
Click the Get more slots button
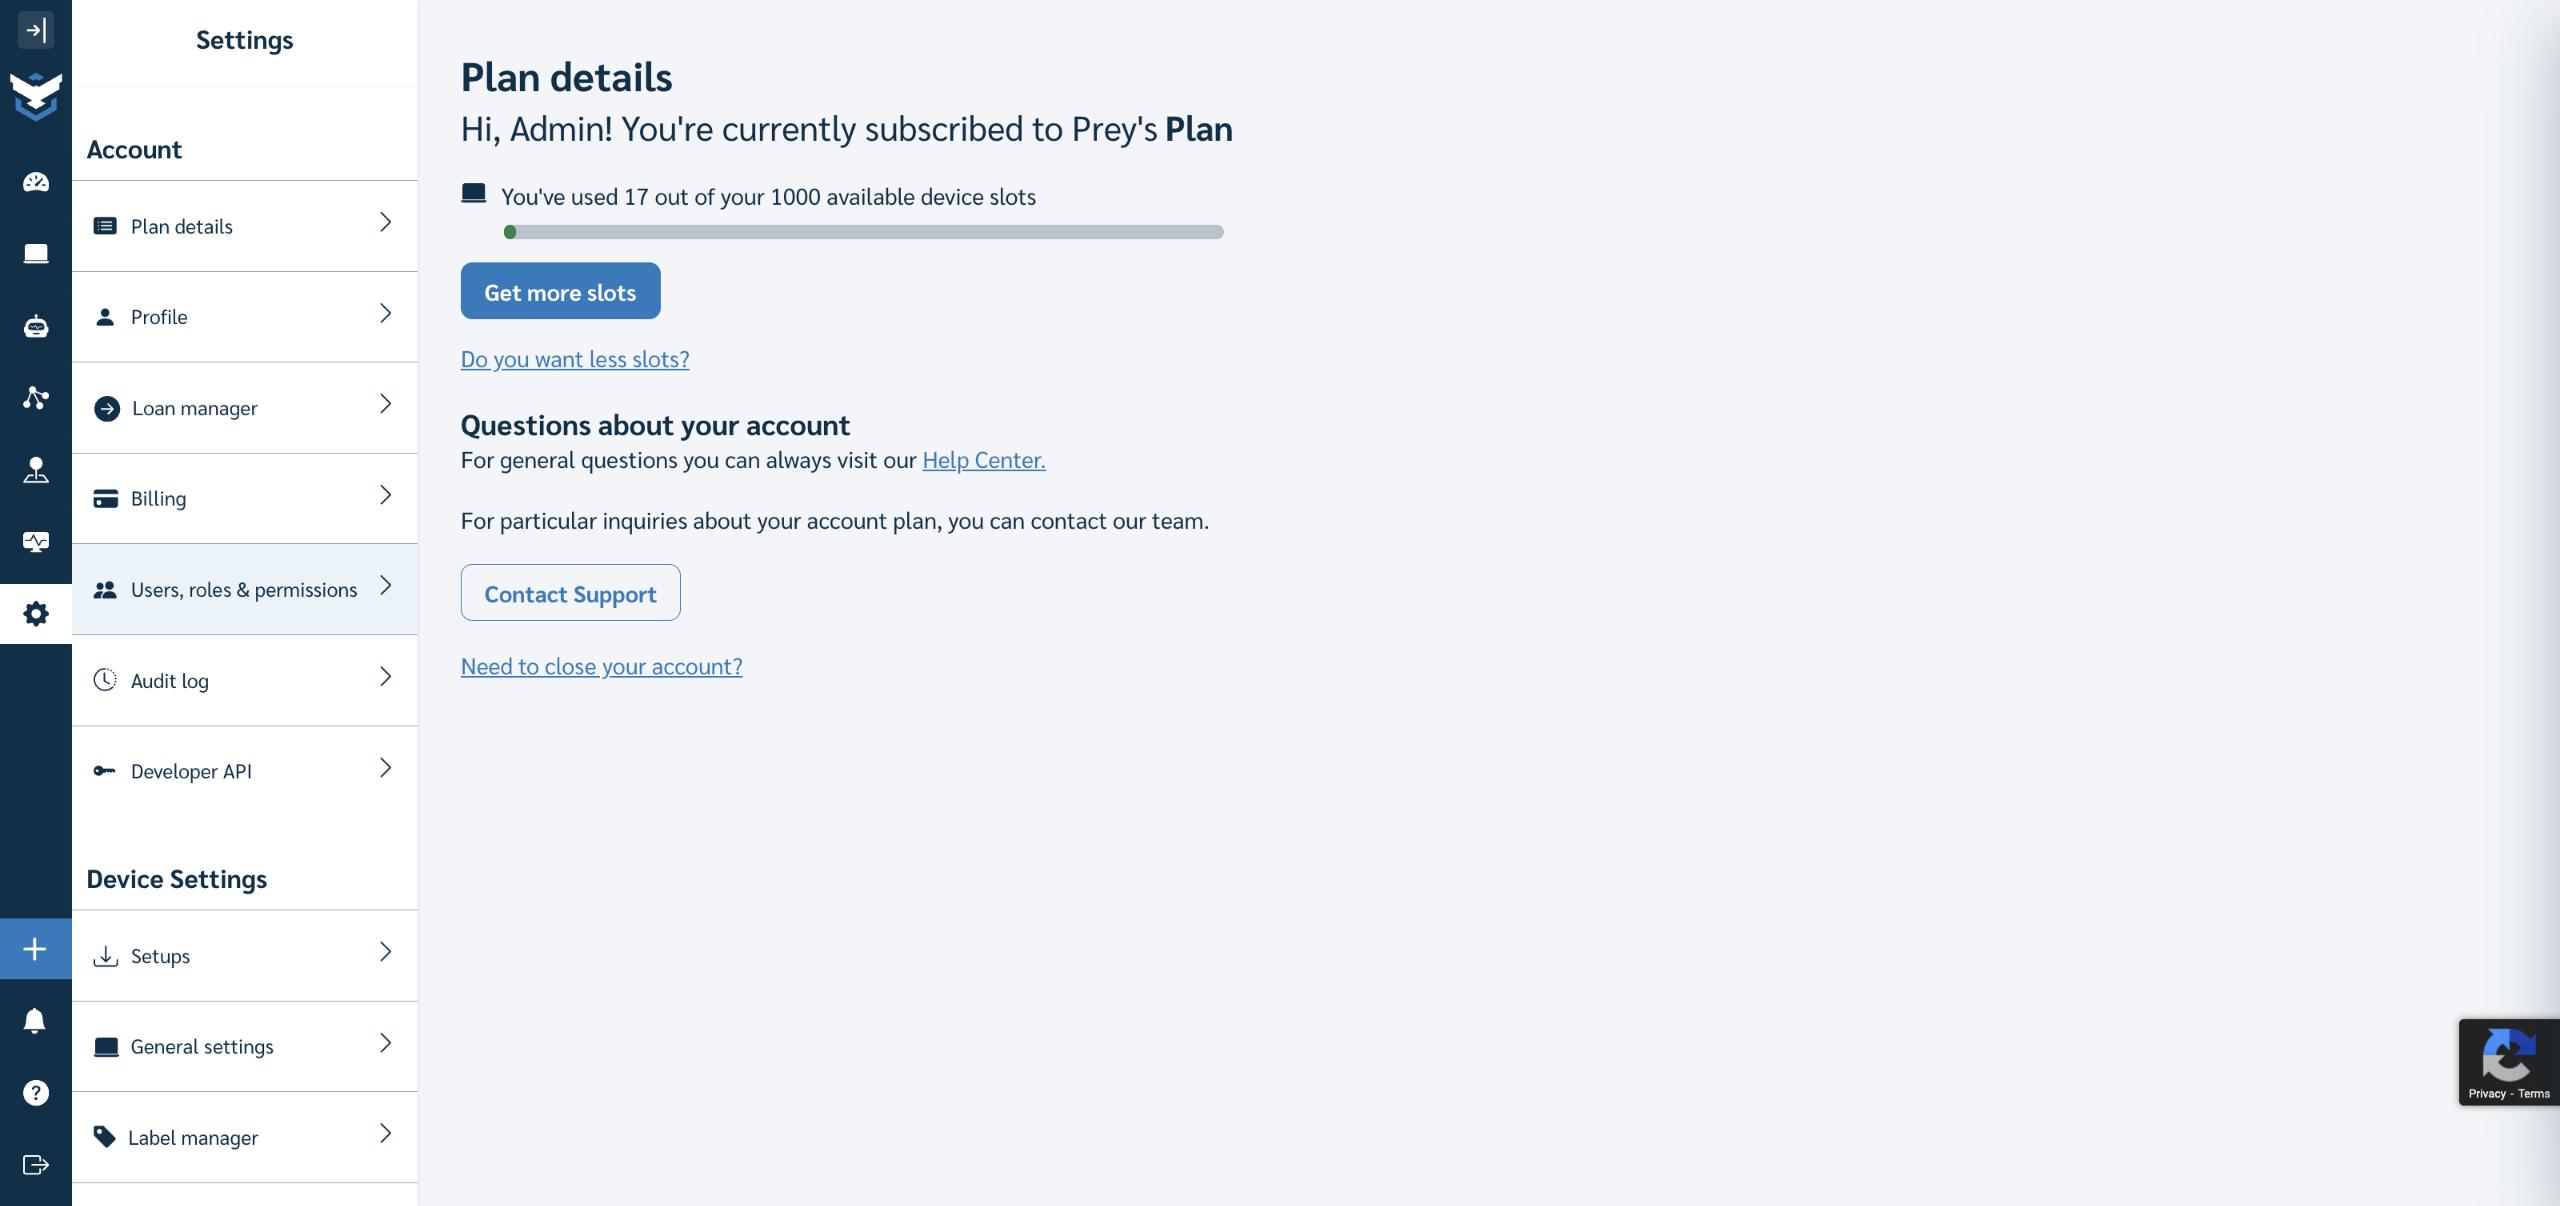pyautogui.click(x=560, y=292)
